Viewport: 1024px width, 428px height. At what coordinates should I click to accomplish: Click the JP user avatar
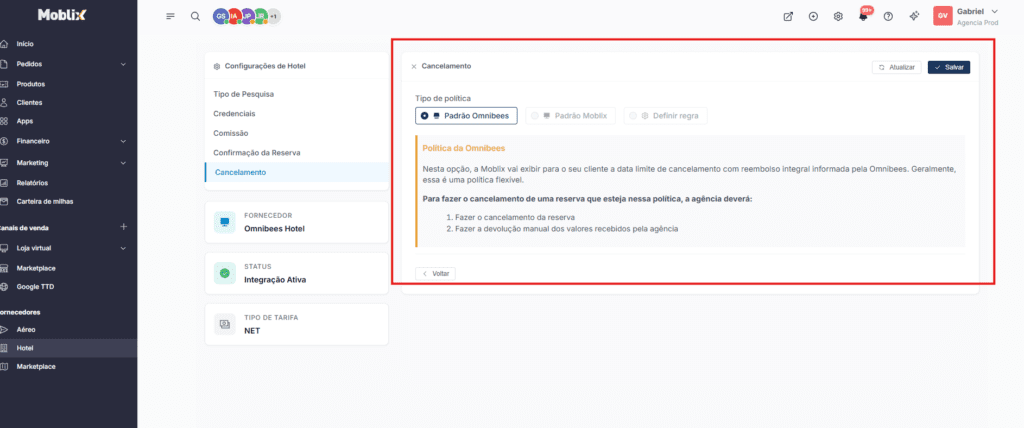point(246,16)
